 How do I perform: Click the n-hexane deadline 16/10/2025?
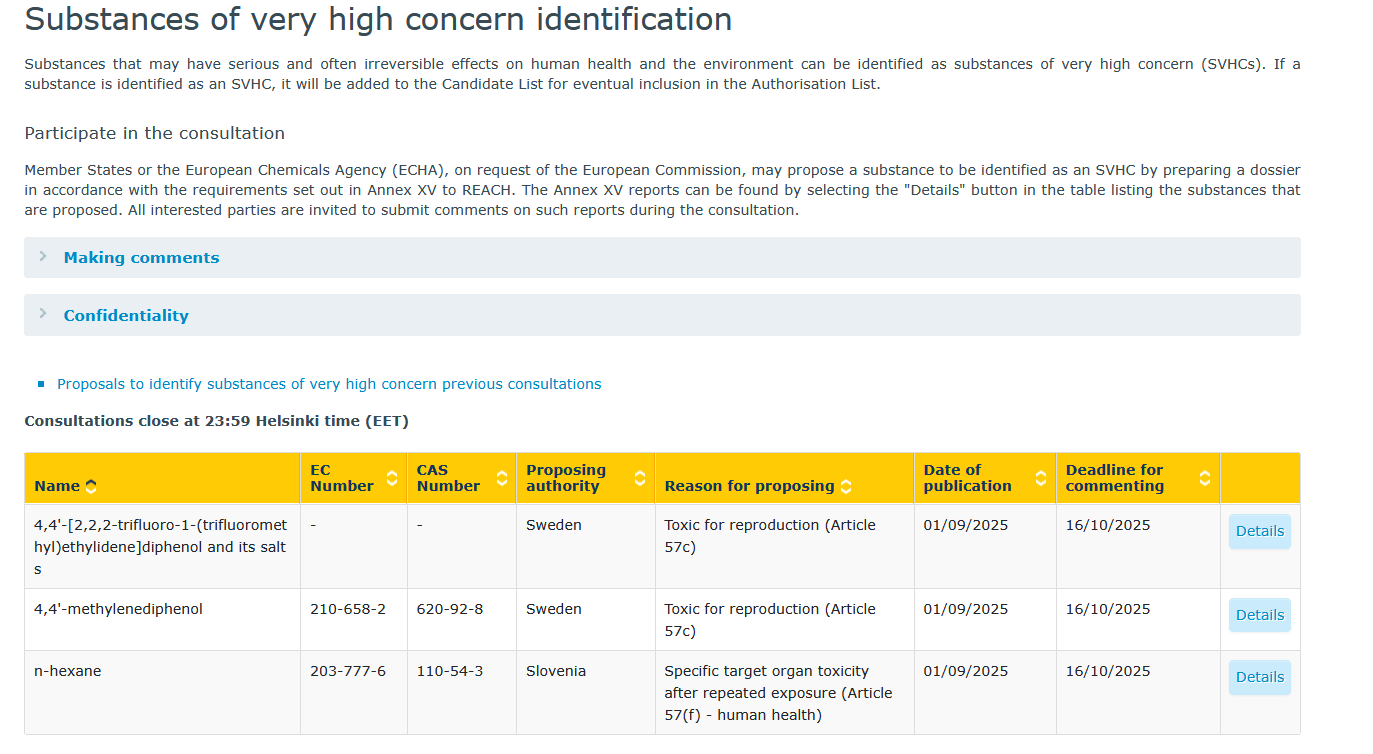[1108, 671]
